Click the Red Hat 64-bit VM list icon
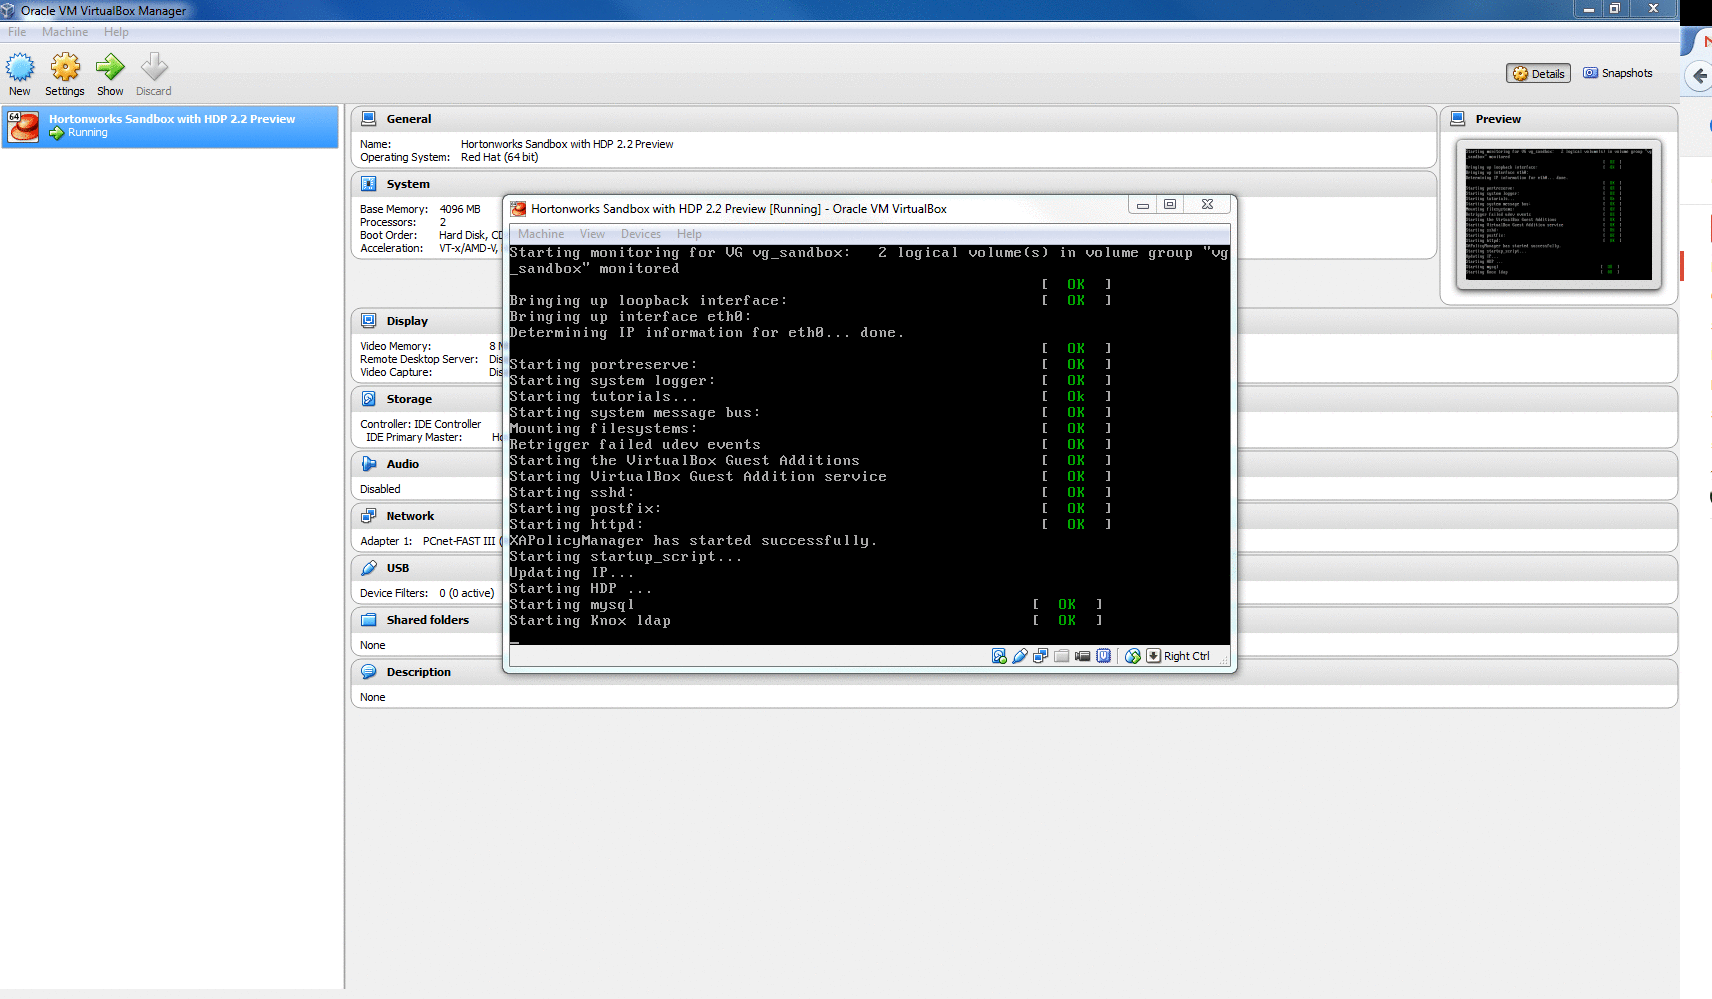Screen dimensions: 1712x999 click(x=23, y=126)
